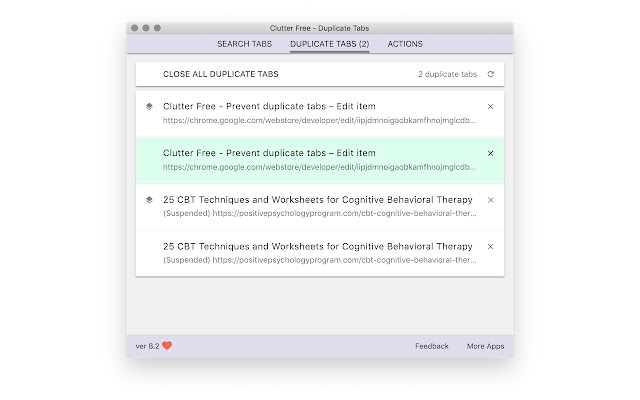640x400 pixels.
Task: Switch to the Search Tabs tab
Action: pyautogui.click(x=244, y=44)
